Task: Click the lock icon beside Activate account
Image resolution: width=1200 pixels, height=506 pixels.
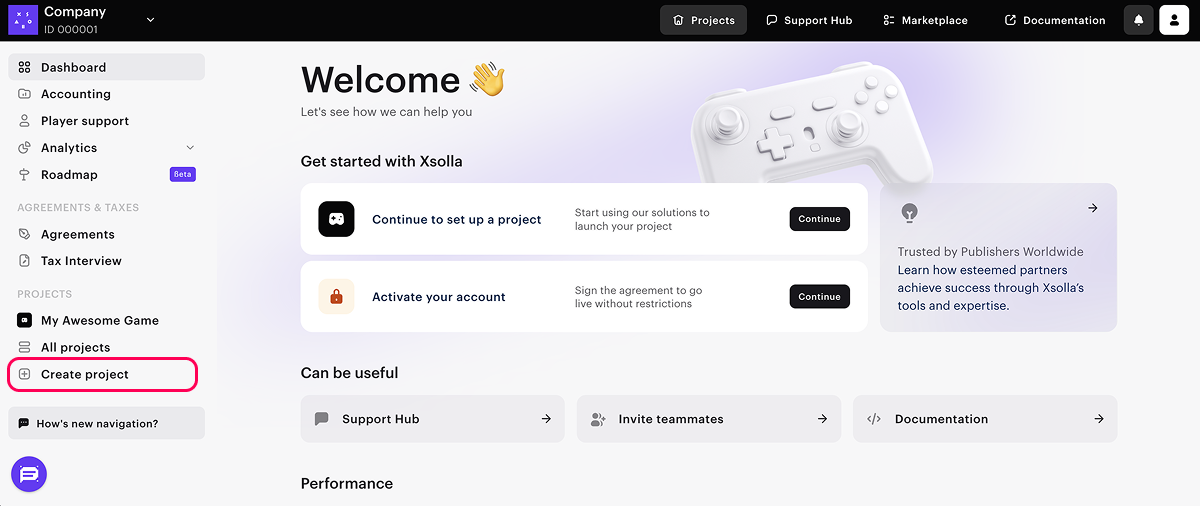Action: click(336, 297)
